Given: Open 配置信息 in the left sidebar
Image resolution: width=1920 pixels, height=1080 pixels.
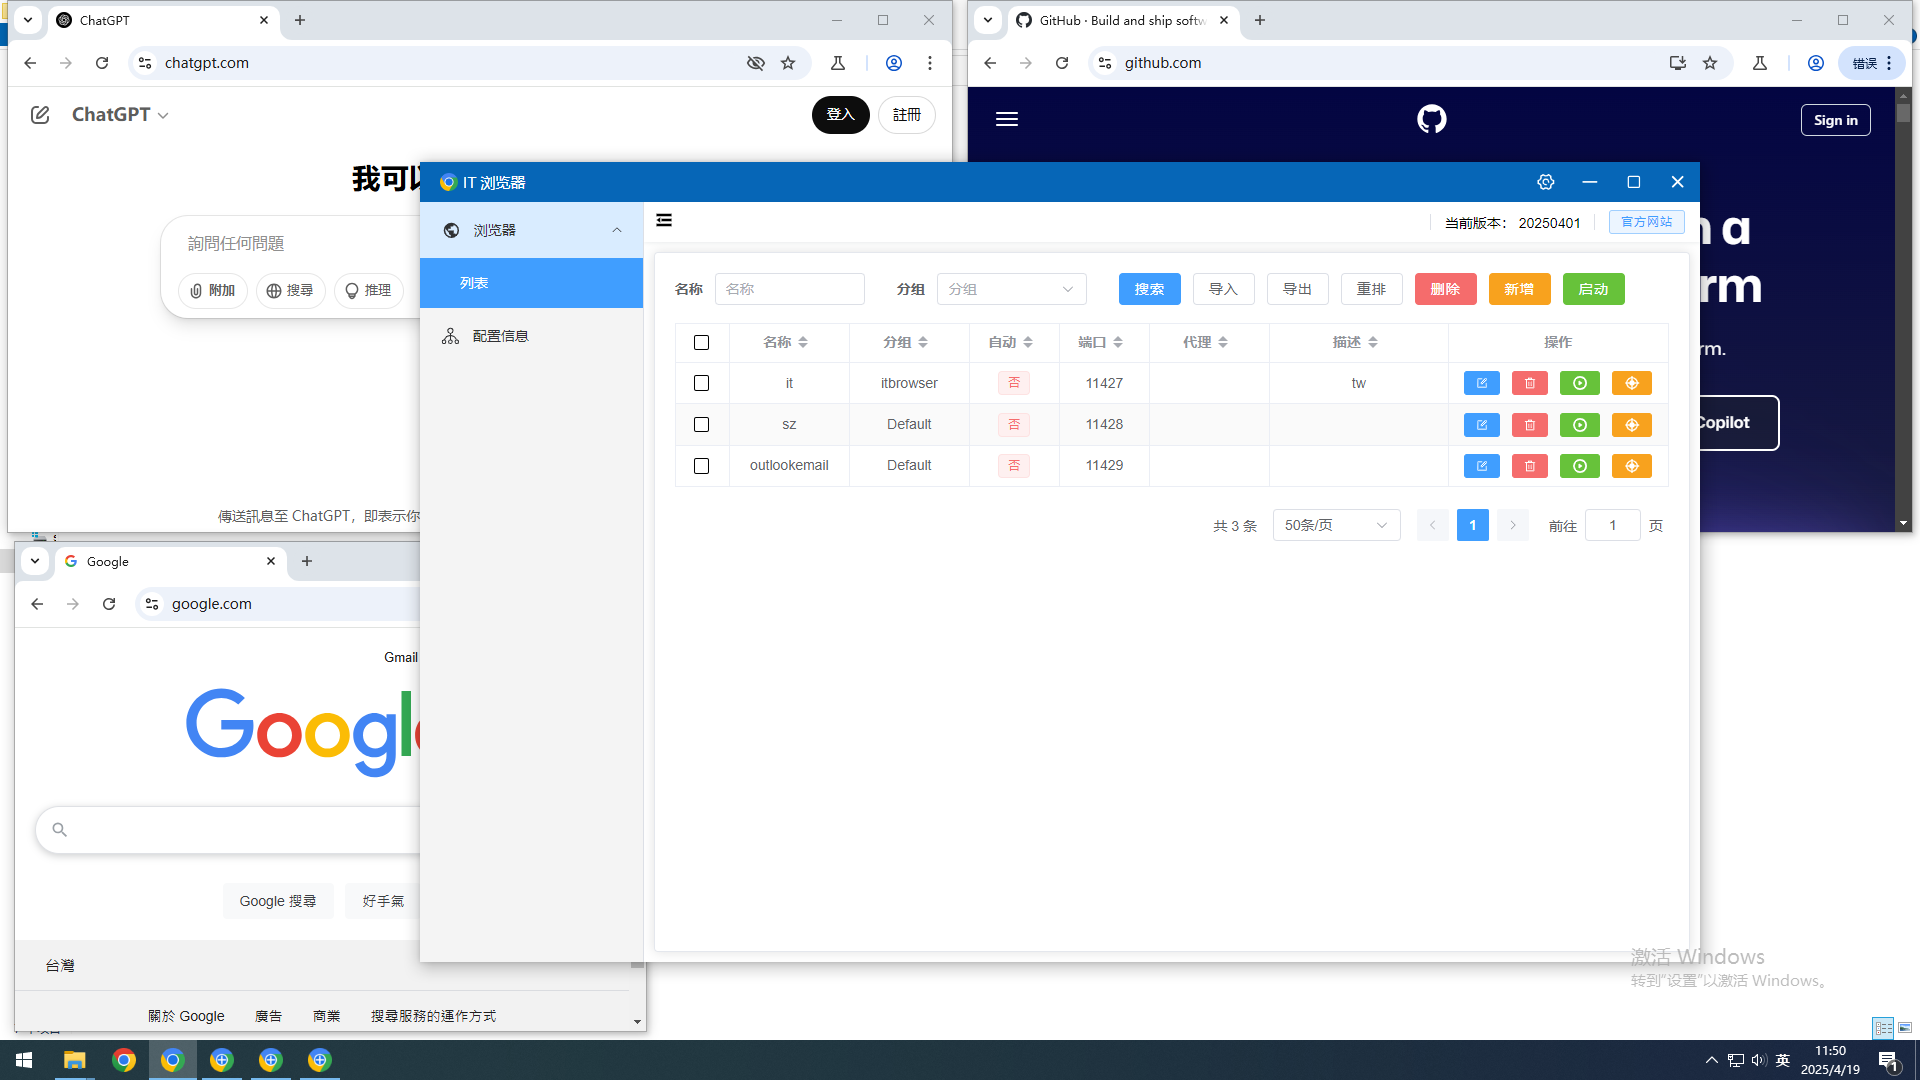Looking at the screenshot, I should pos(501,335).
